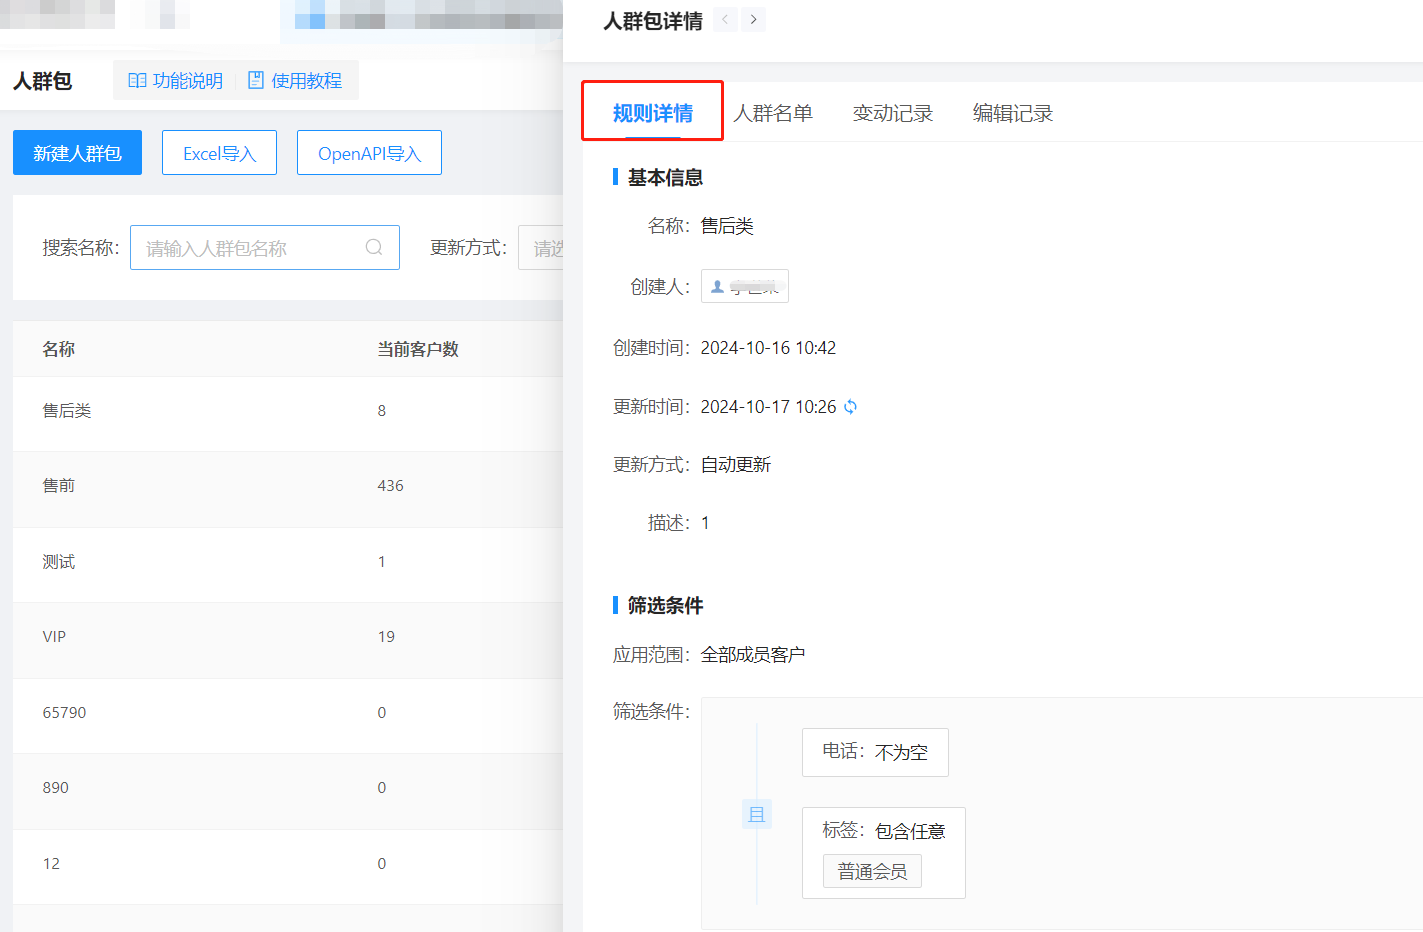Click the 电话：不为空 condition box

click(x=875, y=752)
